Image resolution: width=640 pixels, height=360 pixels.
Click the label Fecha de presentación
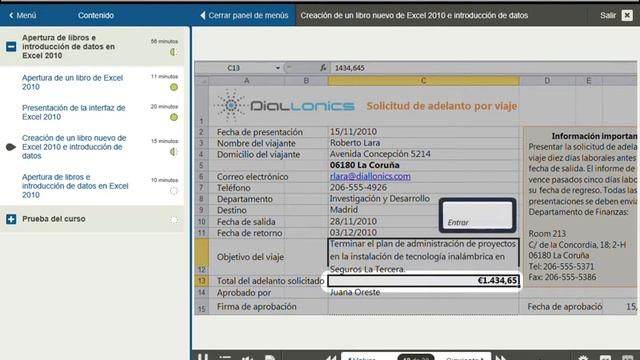tap(260, 132)
